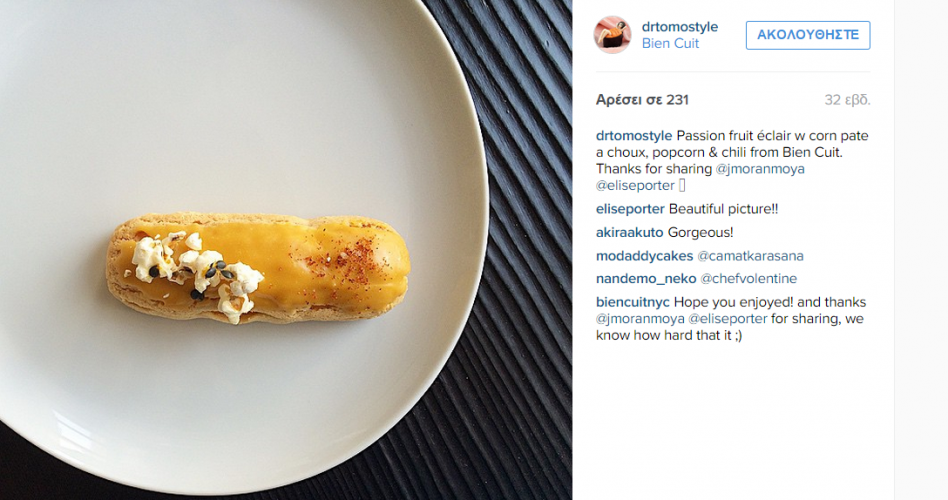Viewport: 948px width, 500px height.
Task: Open drtomostyle username in the caption
Action: tap(634, 135)
